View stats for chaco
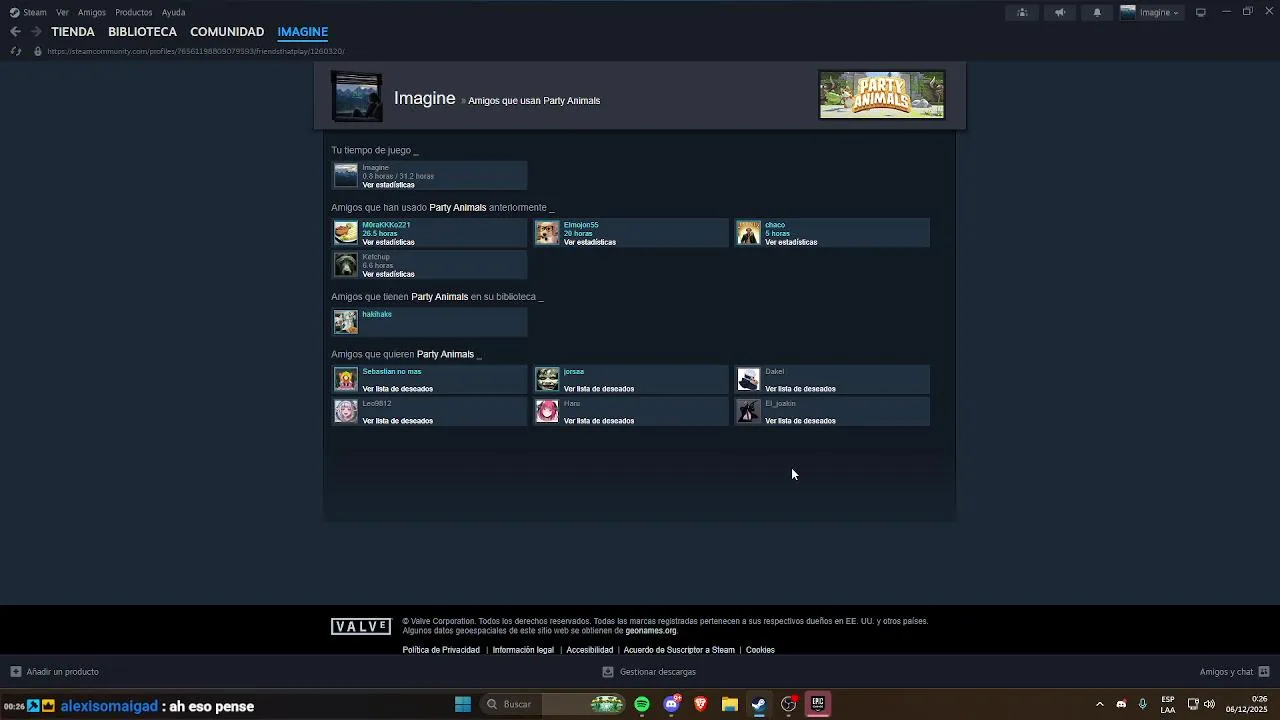The width and height of the screenshot is (1280, 720). point(791,242)
